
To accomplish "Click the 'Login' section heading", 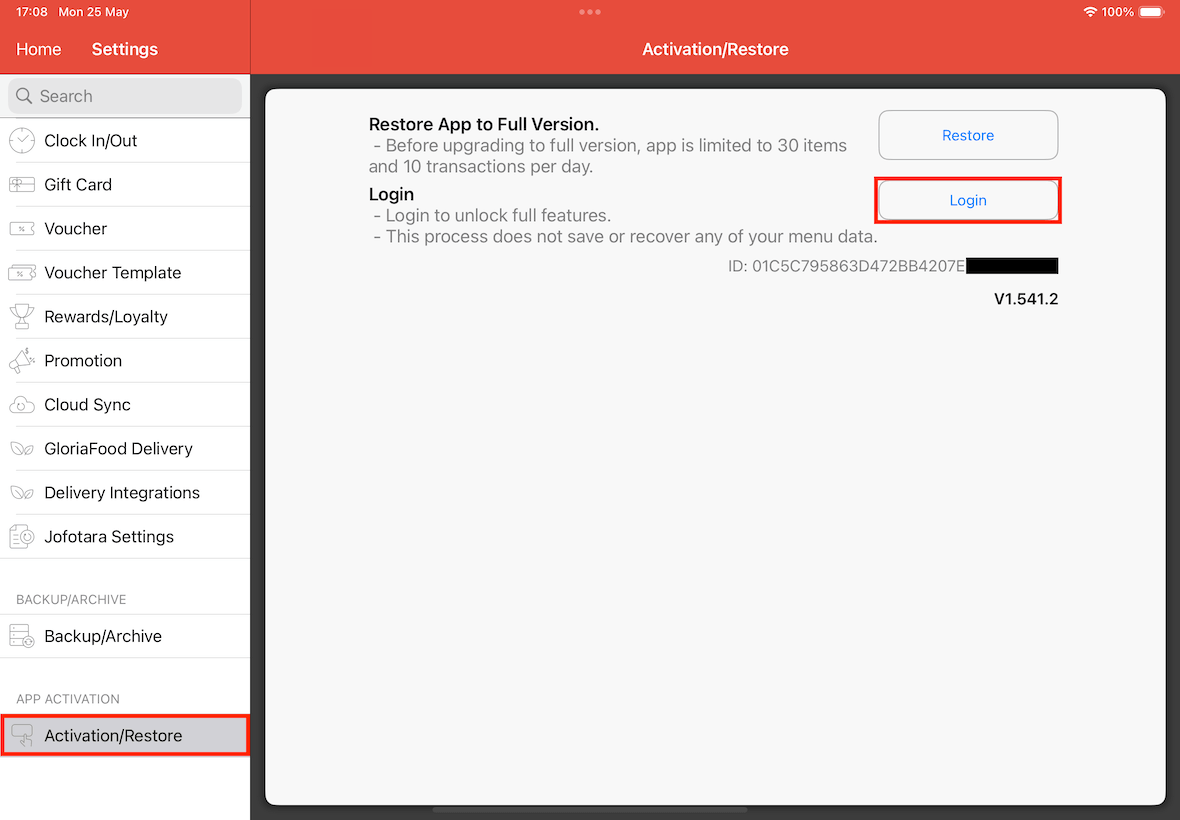I will coord(391,194).
